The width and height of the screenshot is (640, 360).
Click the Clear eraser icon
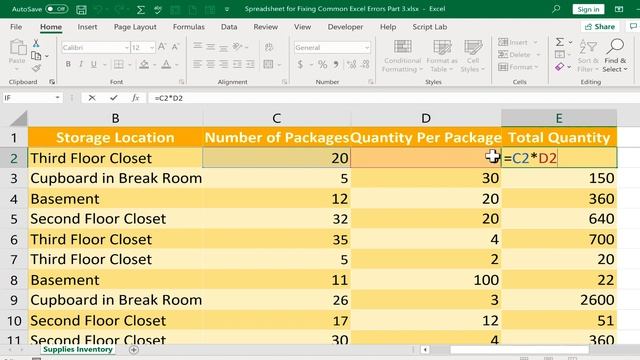[559, 67]
